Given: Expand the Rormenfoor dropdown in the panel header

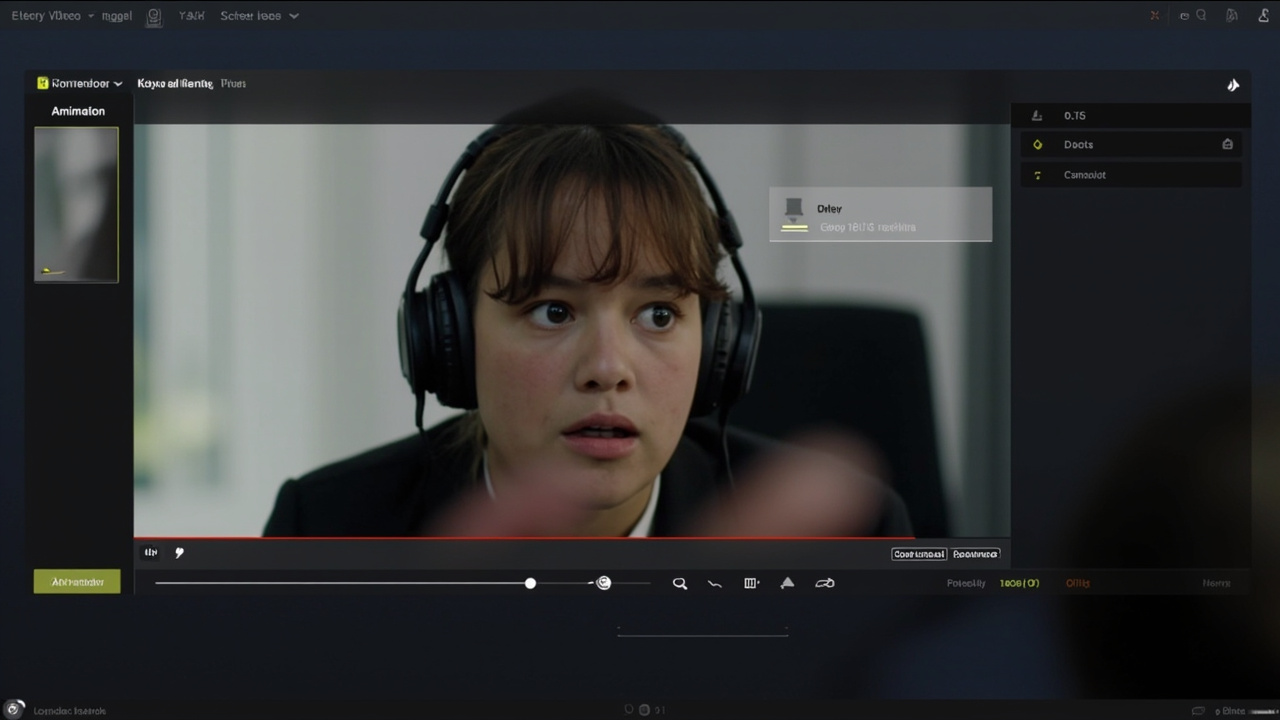Looking at the screenshot, I should [x=86, y=83].
